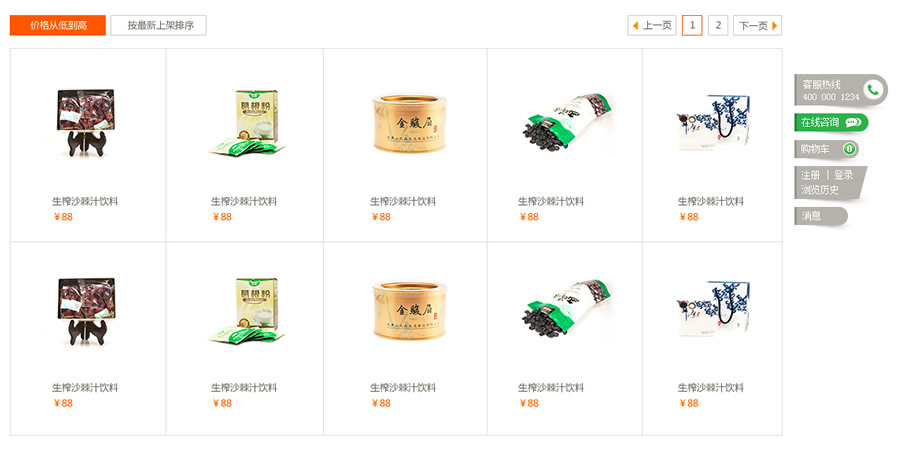Click the cart count badge showing 0

849,149
